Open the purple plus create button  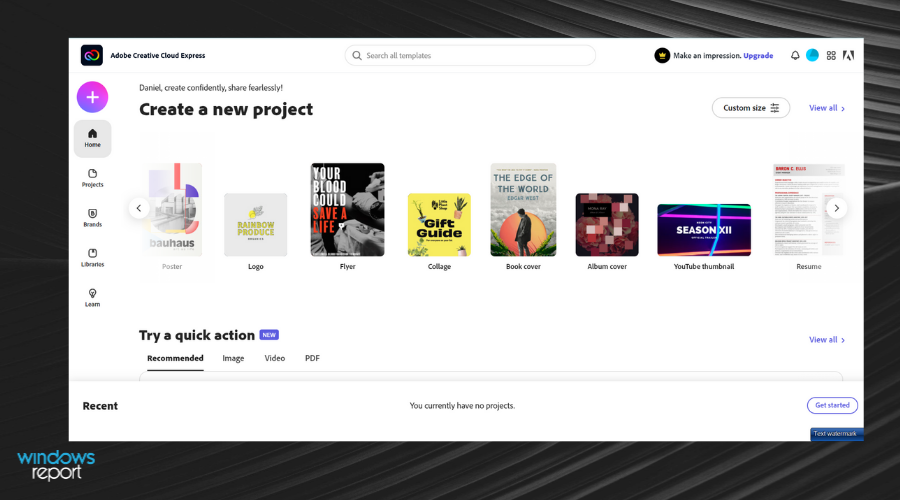click(92, 97)
